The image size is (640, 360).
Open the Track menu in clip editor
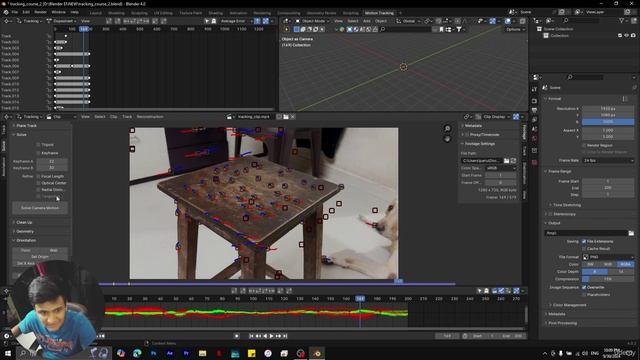pyautogui.click(x=127, y=117)
